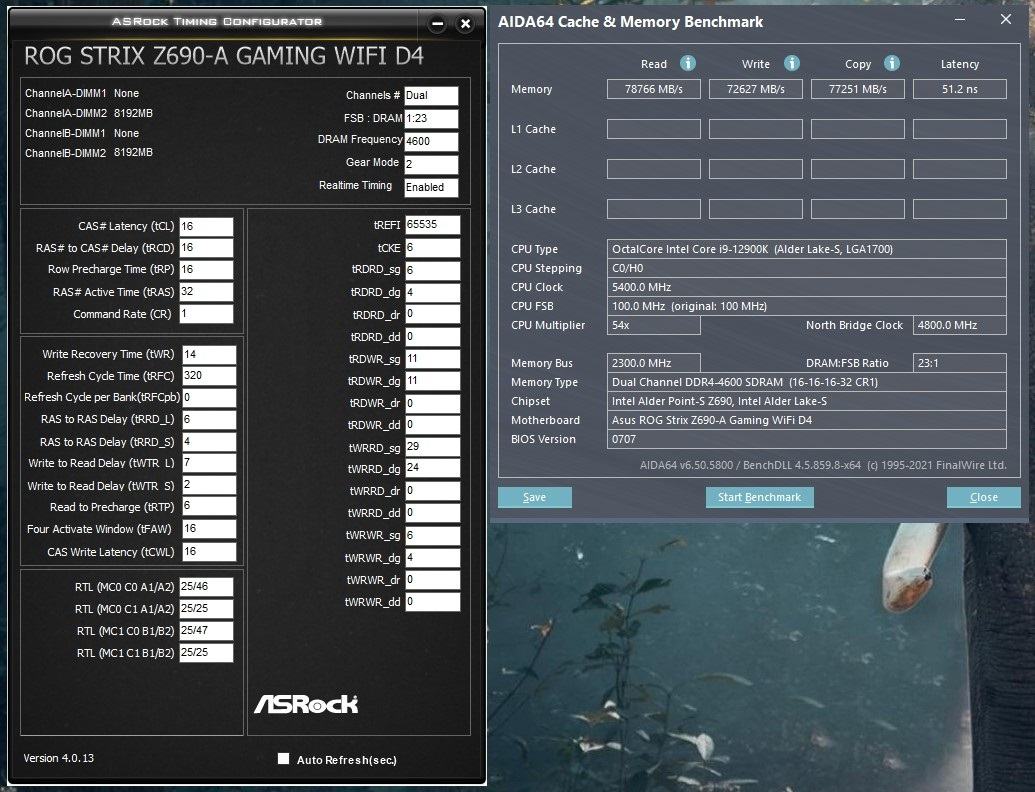Click the ASRock logo
Viewport: 1035px width, 792px height.
click(x=306, y=704)
